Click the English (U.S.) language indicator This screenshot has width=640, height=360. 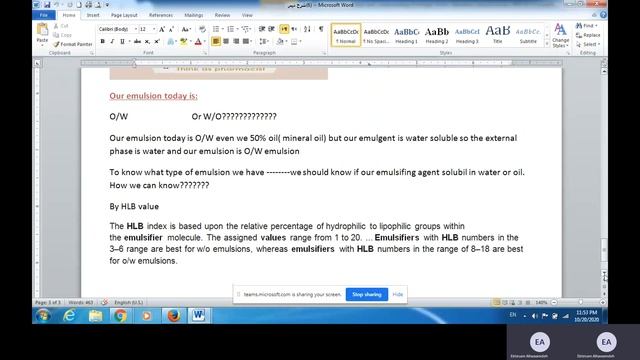(129, 302)
